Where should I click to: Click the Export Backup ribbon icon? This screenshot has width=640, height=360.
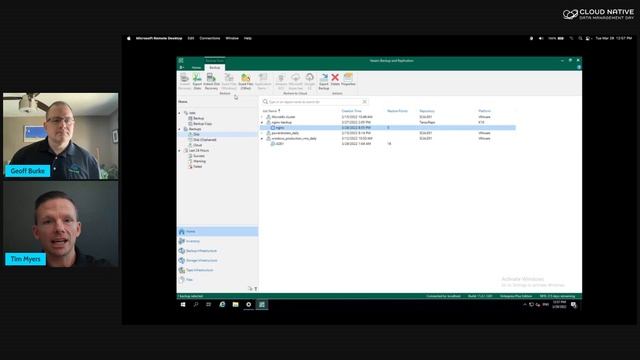pyautogui.click(x=324, y=81)
